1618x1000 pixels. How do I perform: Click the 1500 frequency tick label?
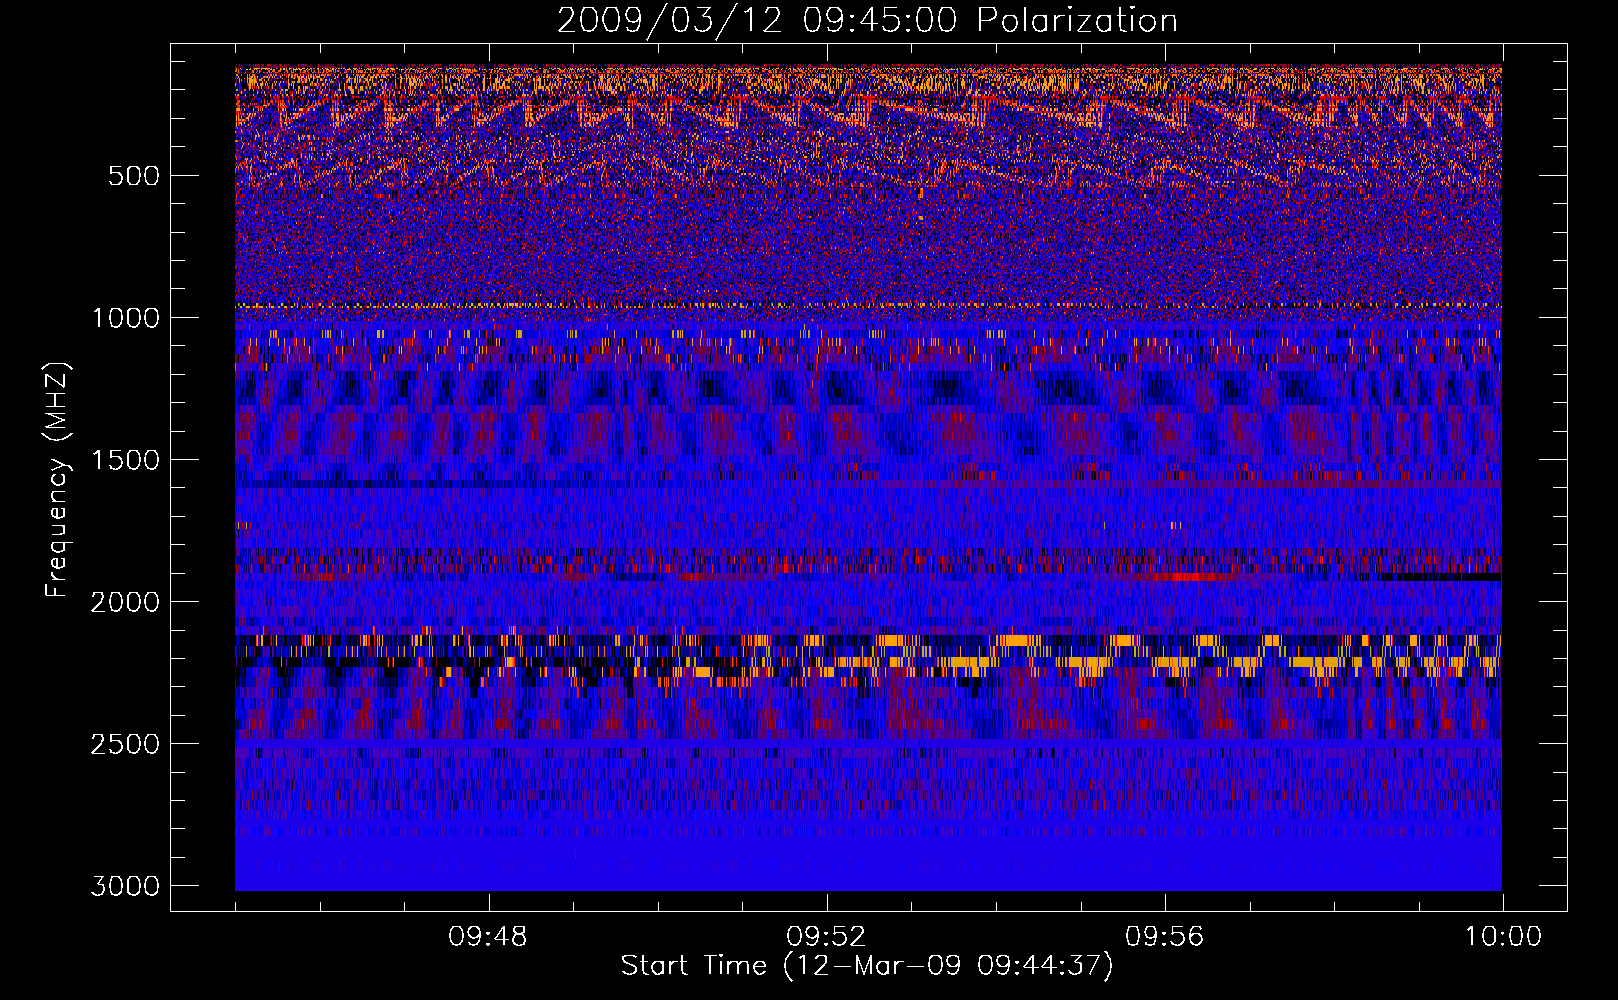tap(125, 460)
